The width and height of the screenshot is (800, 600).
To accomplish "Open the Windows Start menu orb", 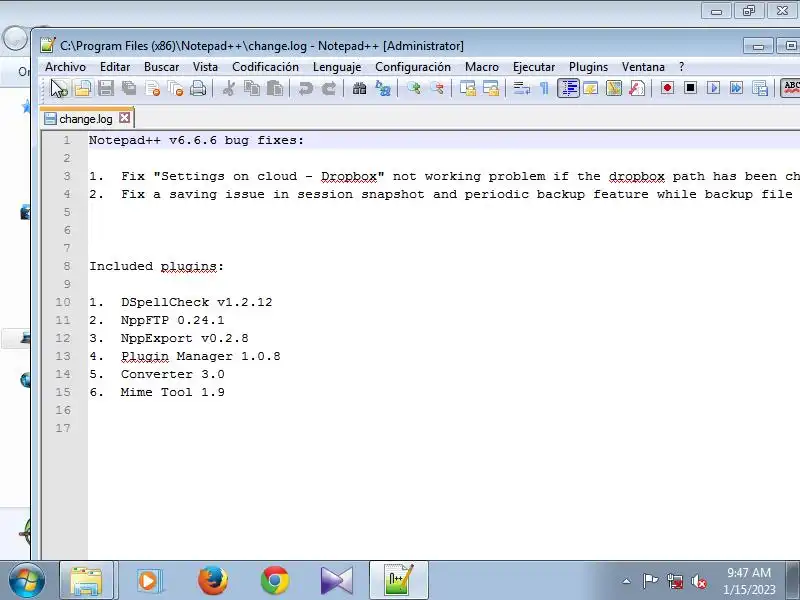I will coord(27,581).
